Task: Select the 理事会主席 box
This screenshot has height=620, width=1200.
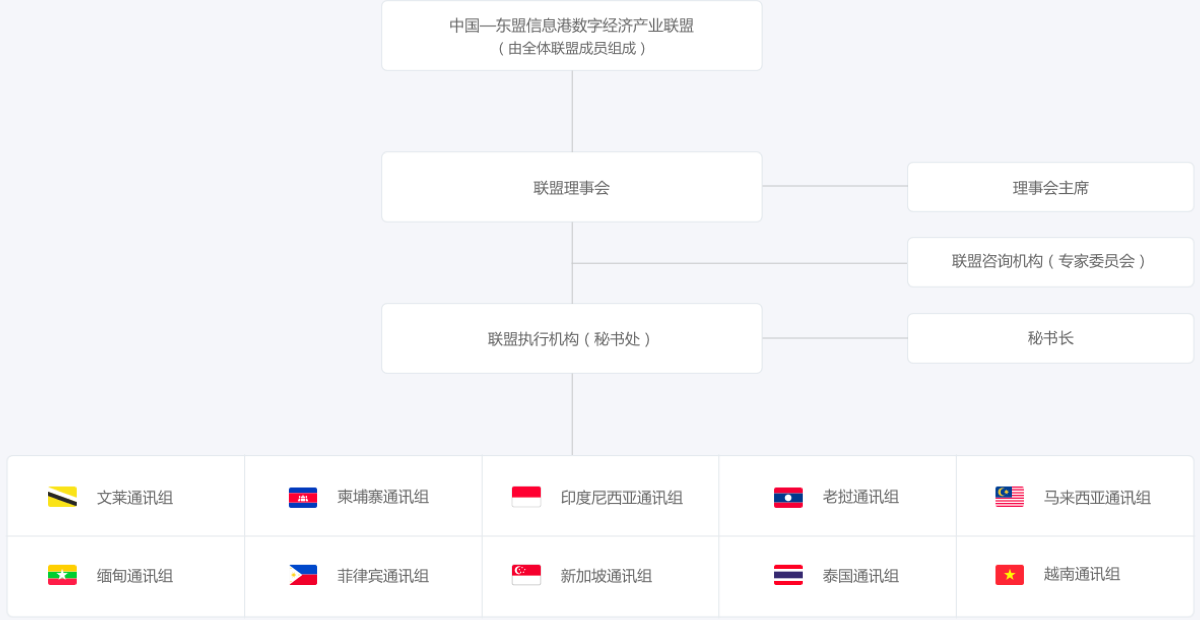Action: [x=1050, y=187]
